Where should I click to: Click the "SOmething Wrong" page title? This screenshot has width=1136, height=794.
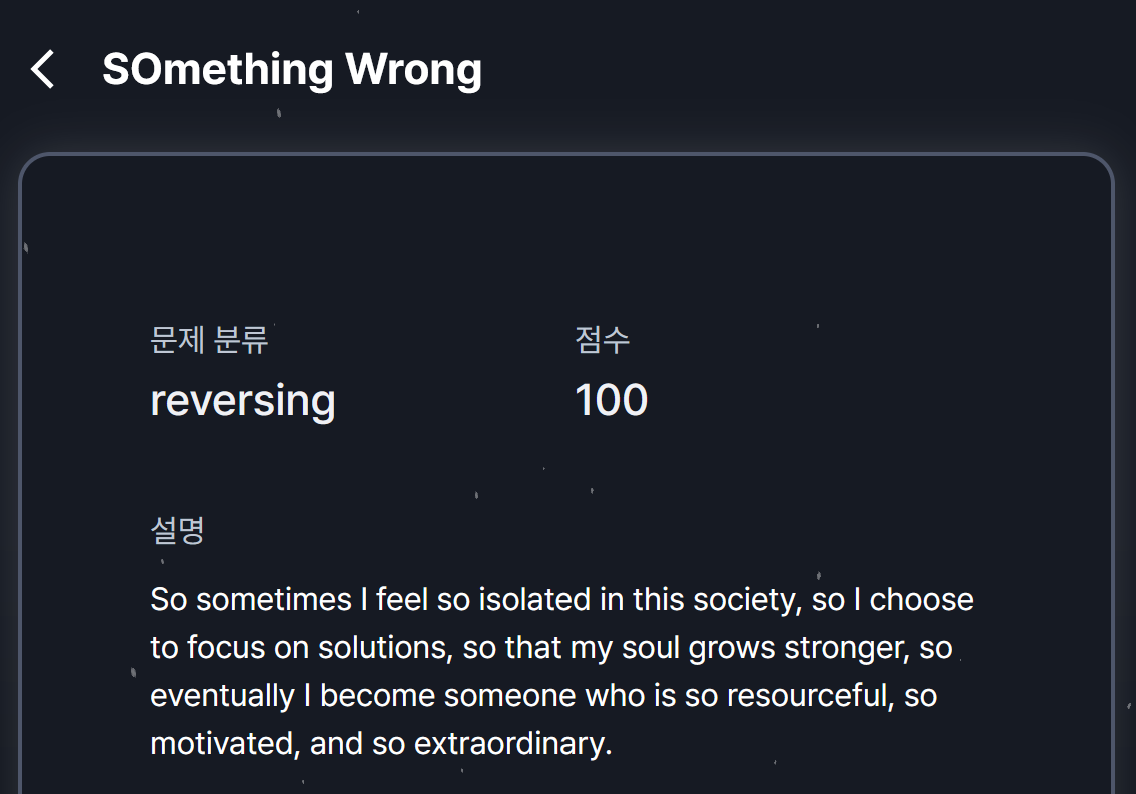pos(291,70)
